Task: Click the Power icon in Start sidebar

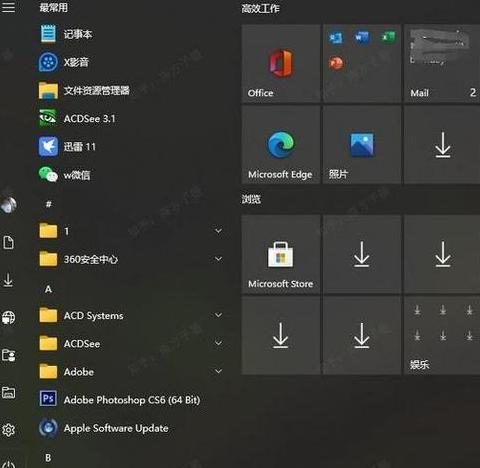Action: tap(8, 464)
